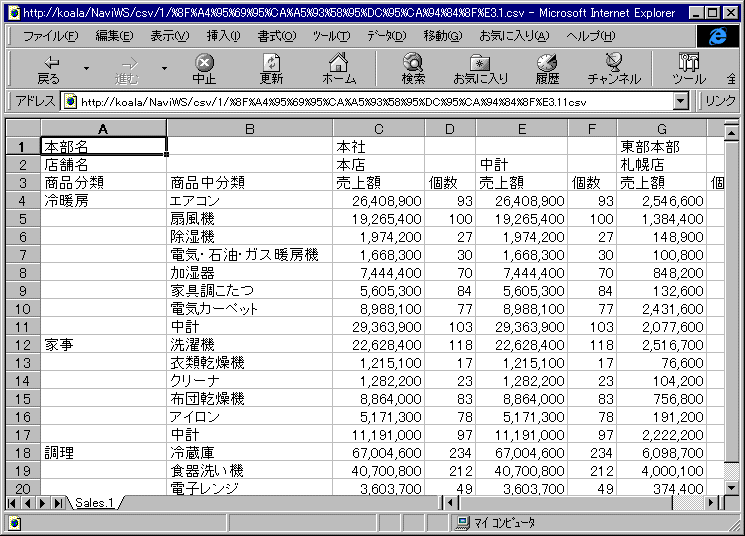745x536 pixels.
Task: Click the status bar page icon
Action: pyautogui.click(x=14, y=523)
